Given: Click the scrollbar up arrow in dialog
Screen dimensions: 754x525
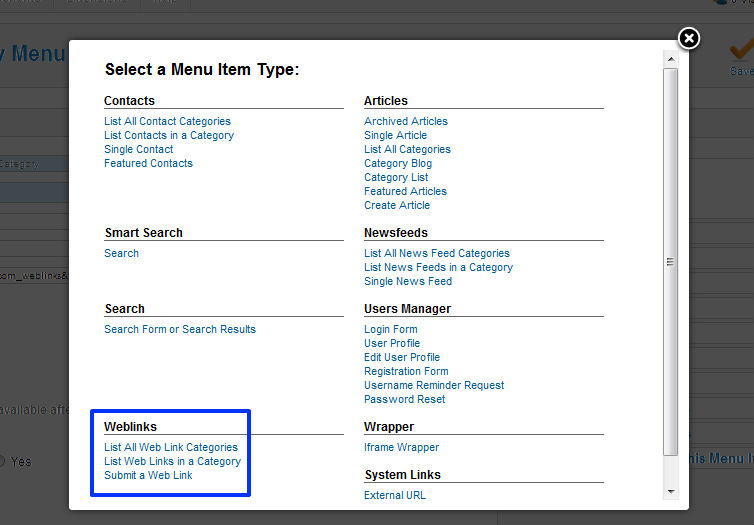Looking at the screenshot, I should (671, 59).
